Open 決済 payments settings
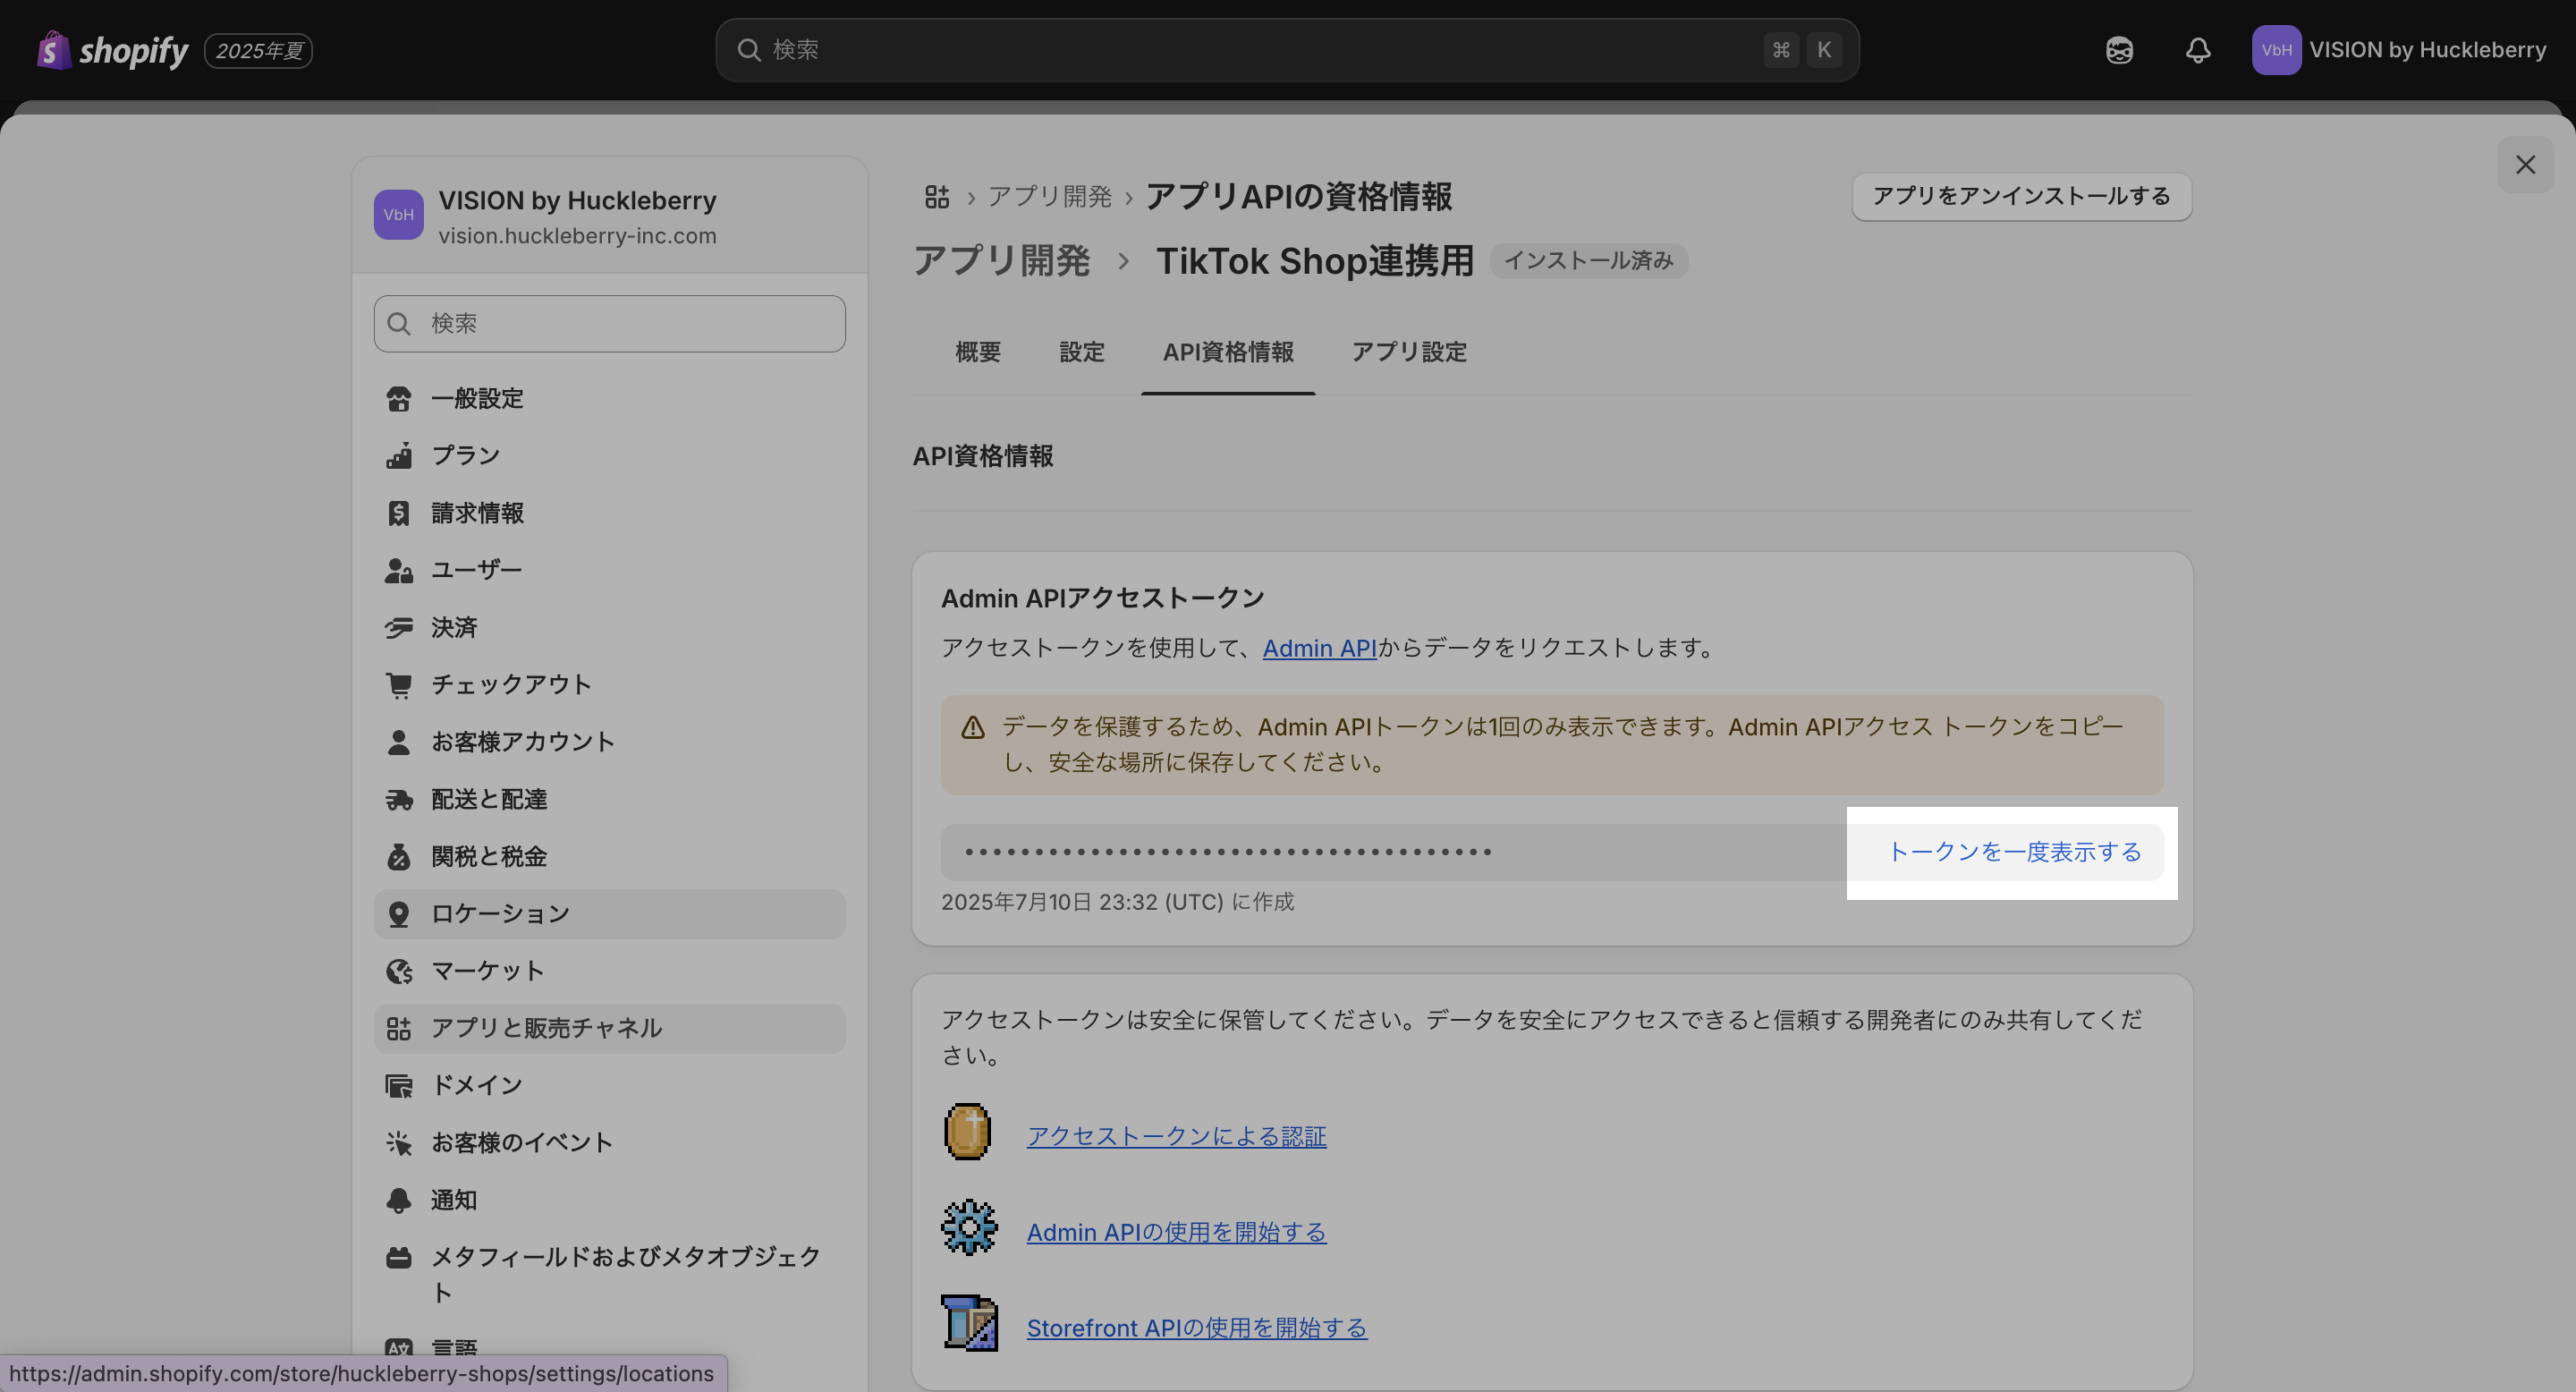The image size is (2576, 1392). (454, 628)
